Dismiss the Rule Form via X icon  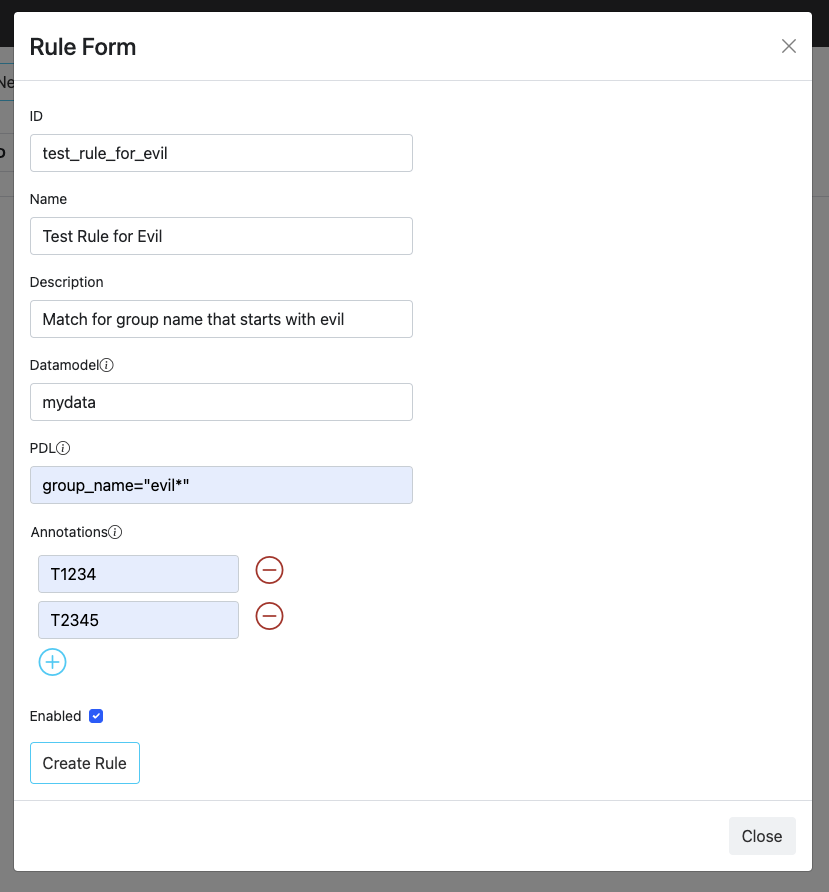pos(789,46)
